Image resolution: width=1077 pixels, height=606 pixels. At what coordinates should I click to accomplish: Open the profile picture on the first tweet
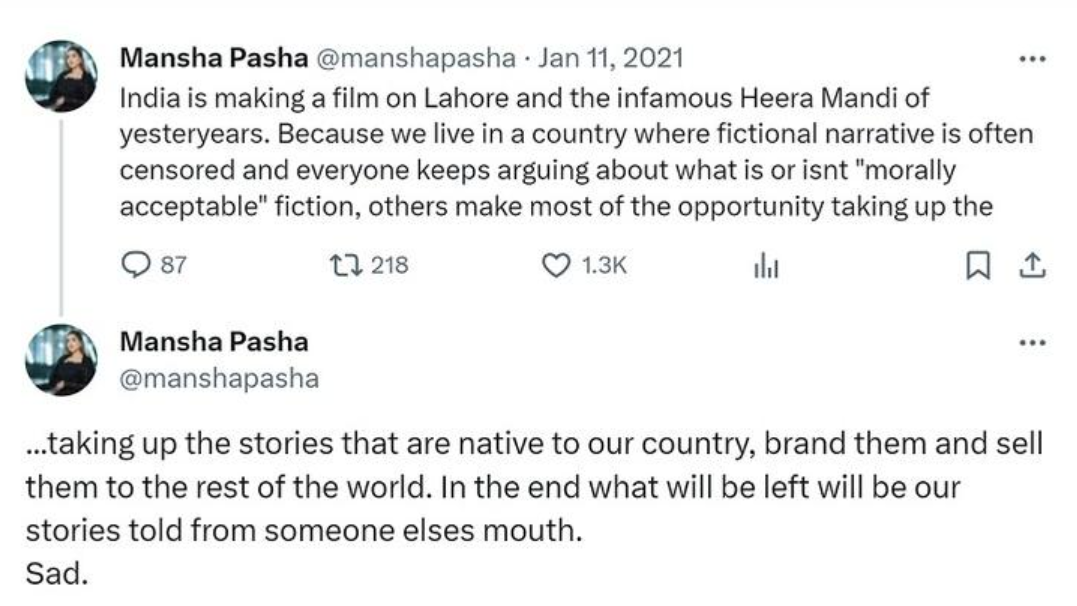point(61,76)
